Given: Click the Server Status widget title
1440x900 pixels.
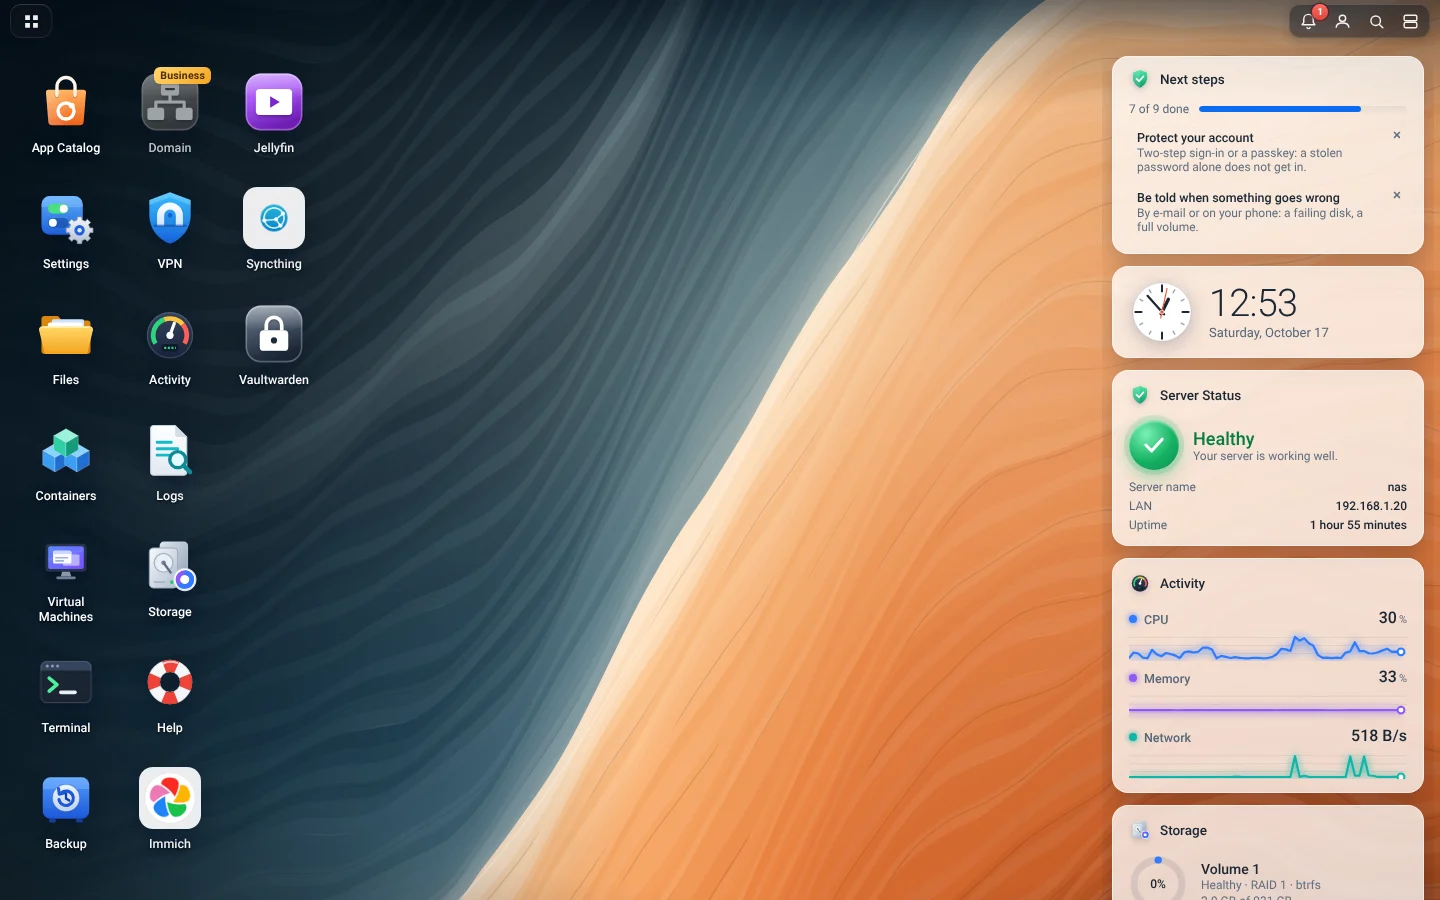Looking at the screenshot, I should 1200,395.
